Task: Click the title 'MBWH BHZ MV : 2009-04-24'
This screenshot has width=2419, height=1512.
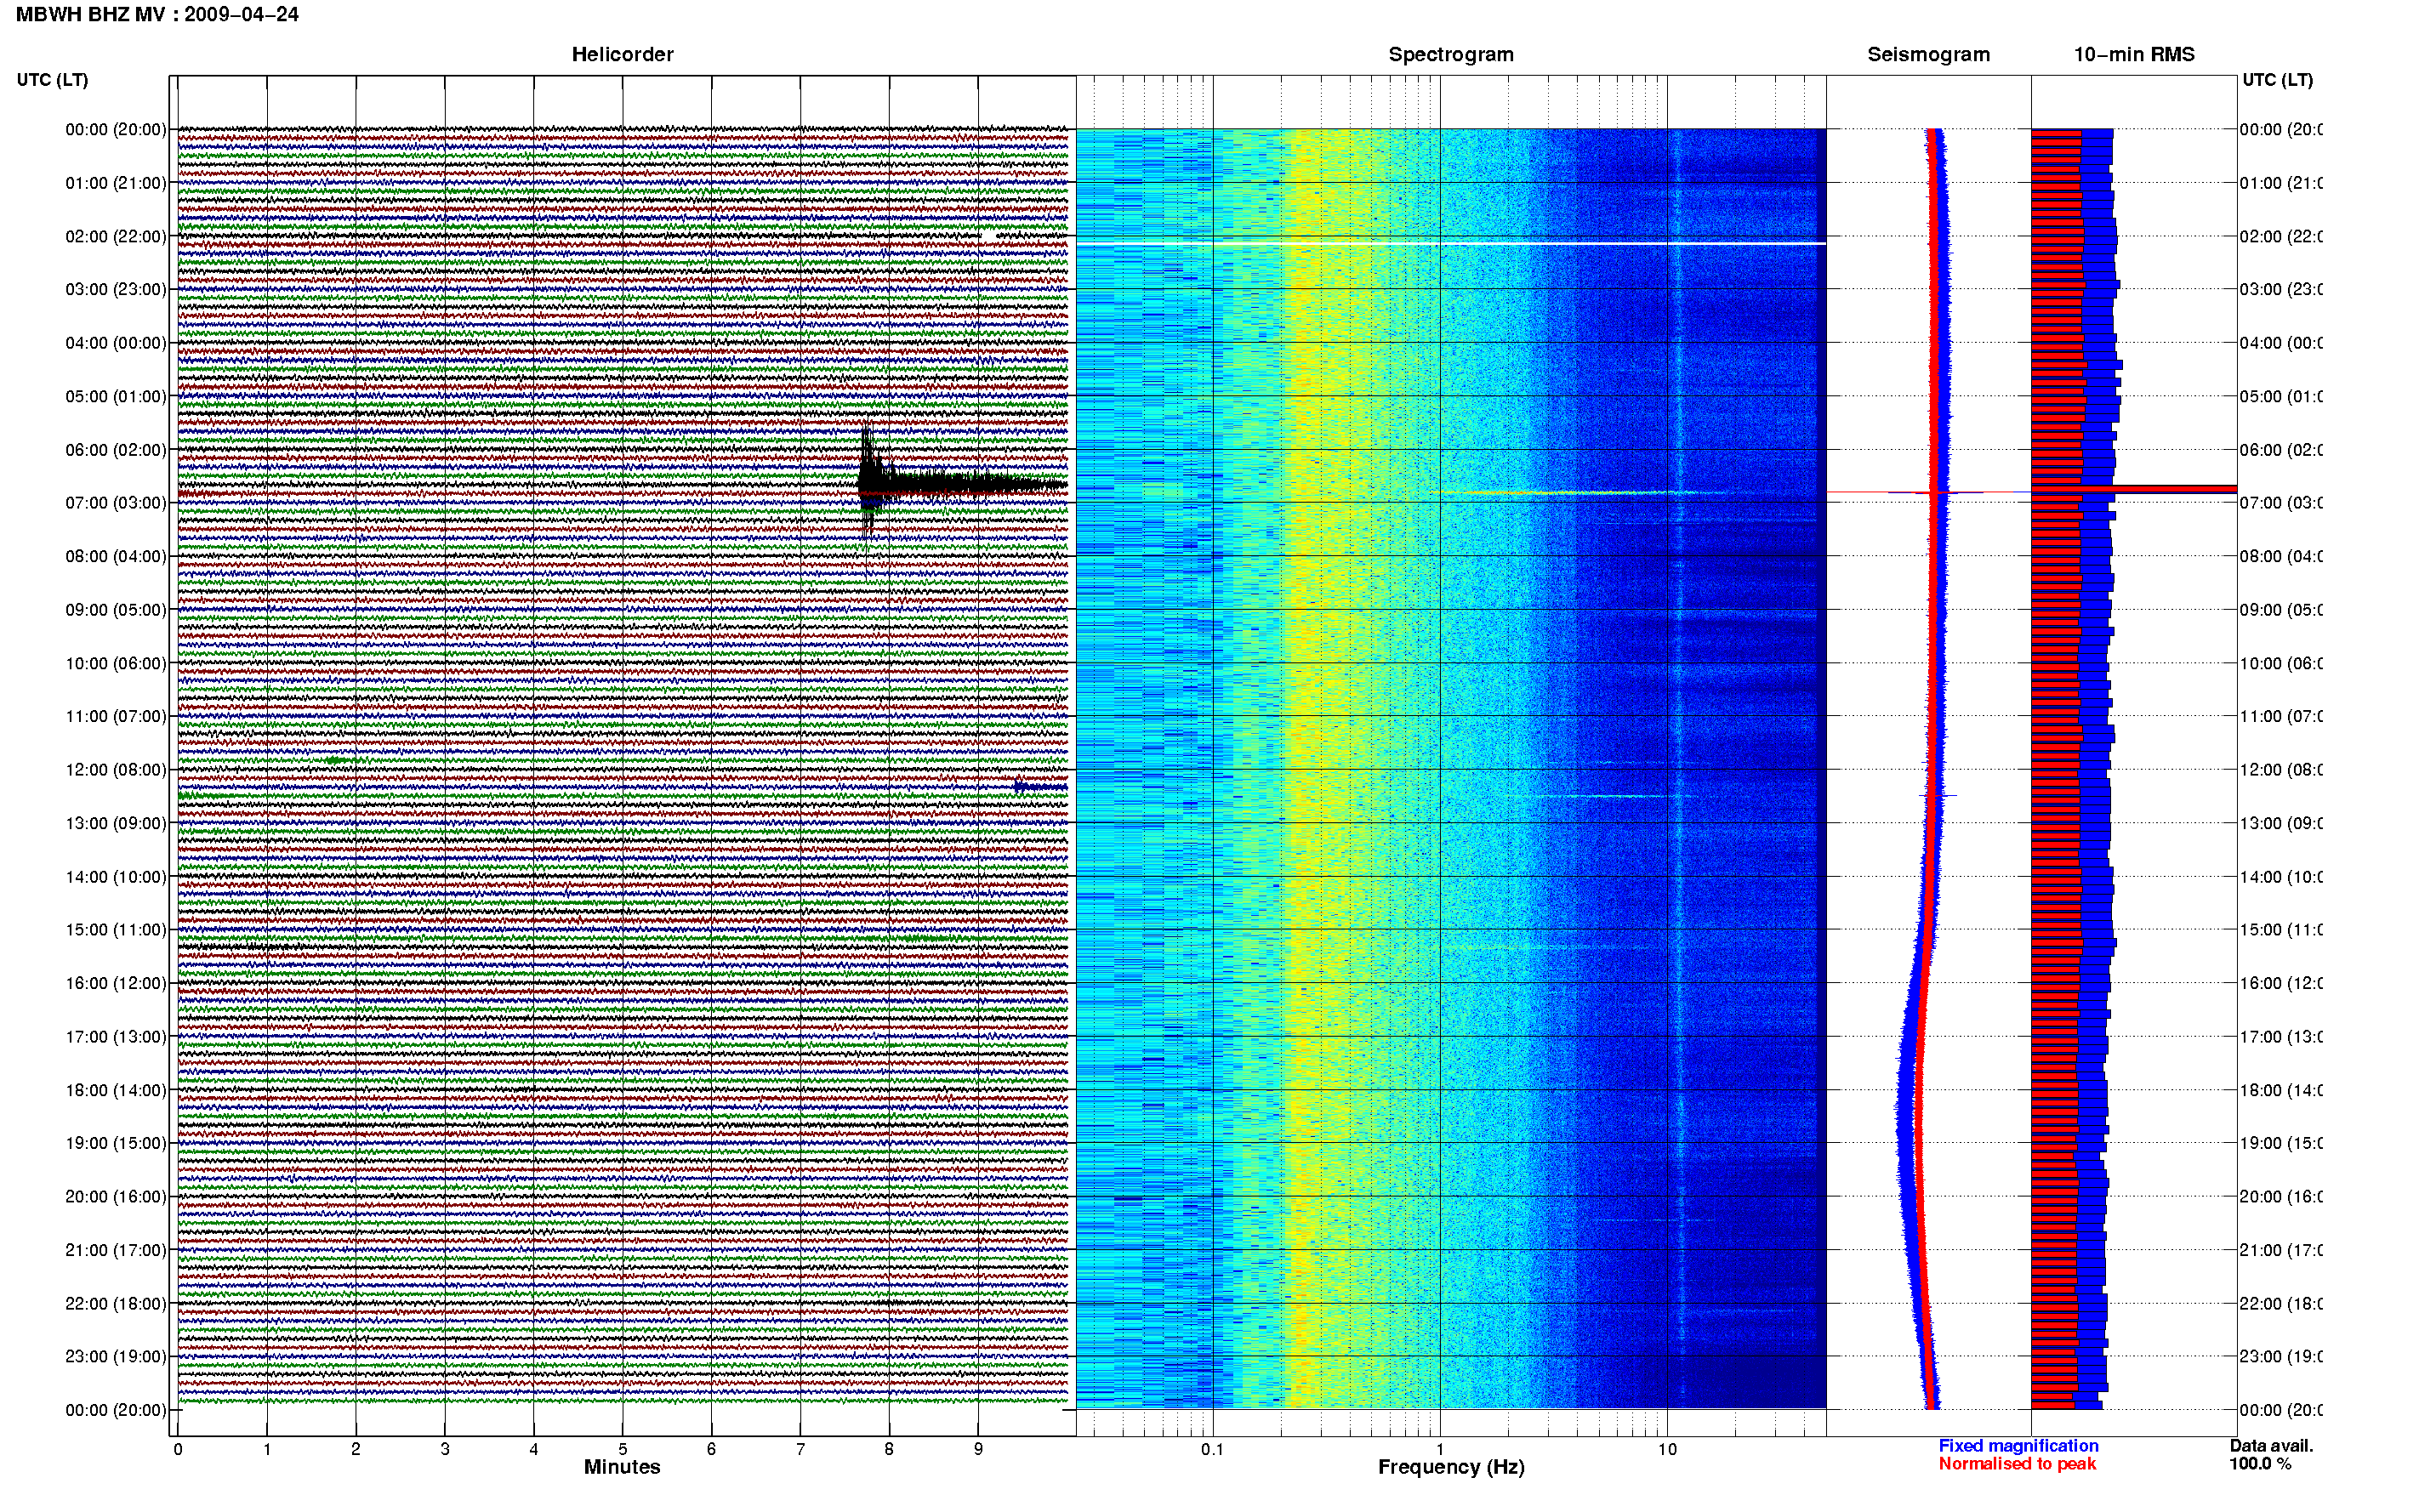Action: click(157, 14)
